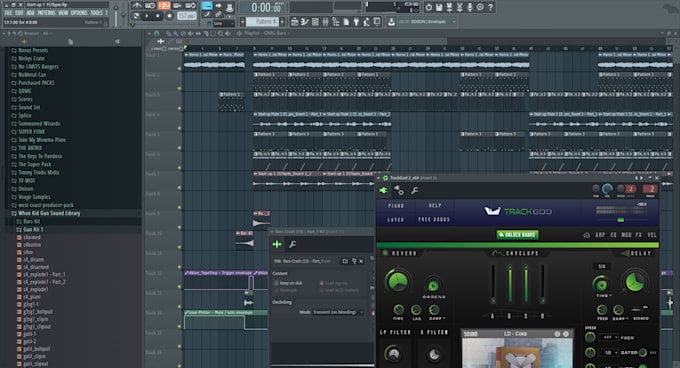Click the download arrow icon beside EDISON hint
This screenshot has height=368, width=680.
click(x=391, y=22)
